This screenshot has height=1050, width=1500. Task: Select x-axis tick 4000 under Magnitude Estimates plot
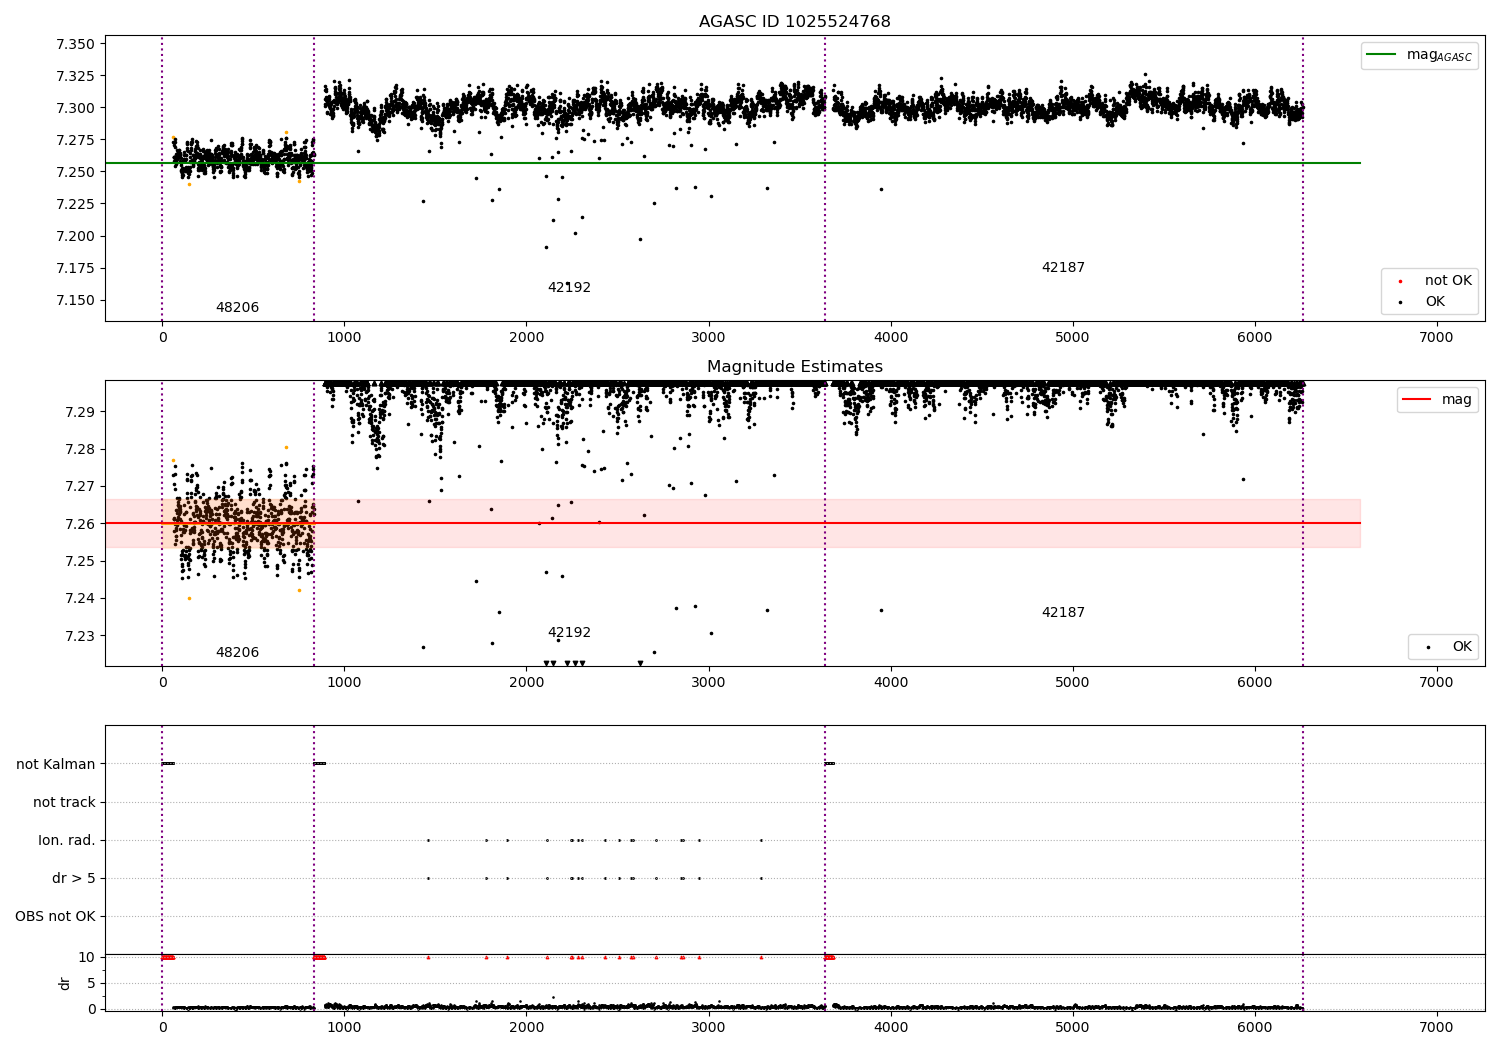[891, 683]
